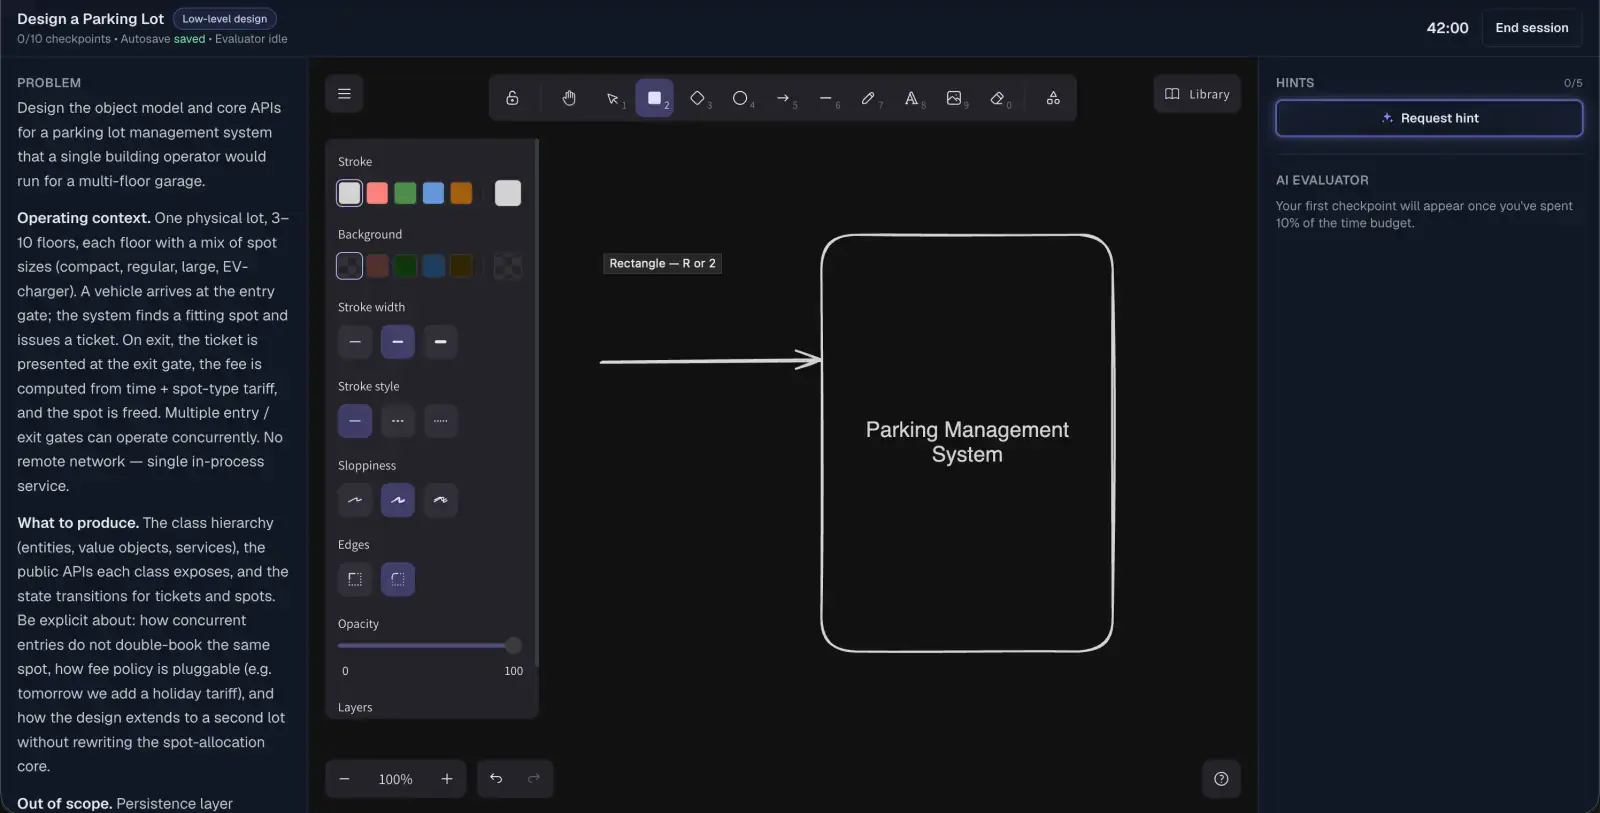1600x813 pixels.
Task: Adjust the Opacity slider handle
Action: 513,646
